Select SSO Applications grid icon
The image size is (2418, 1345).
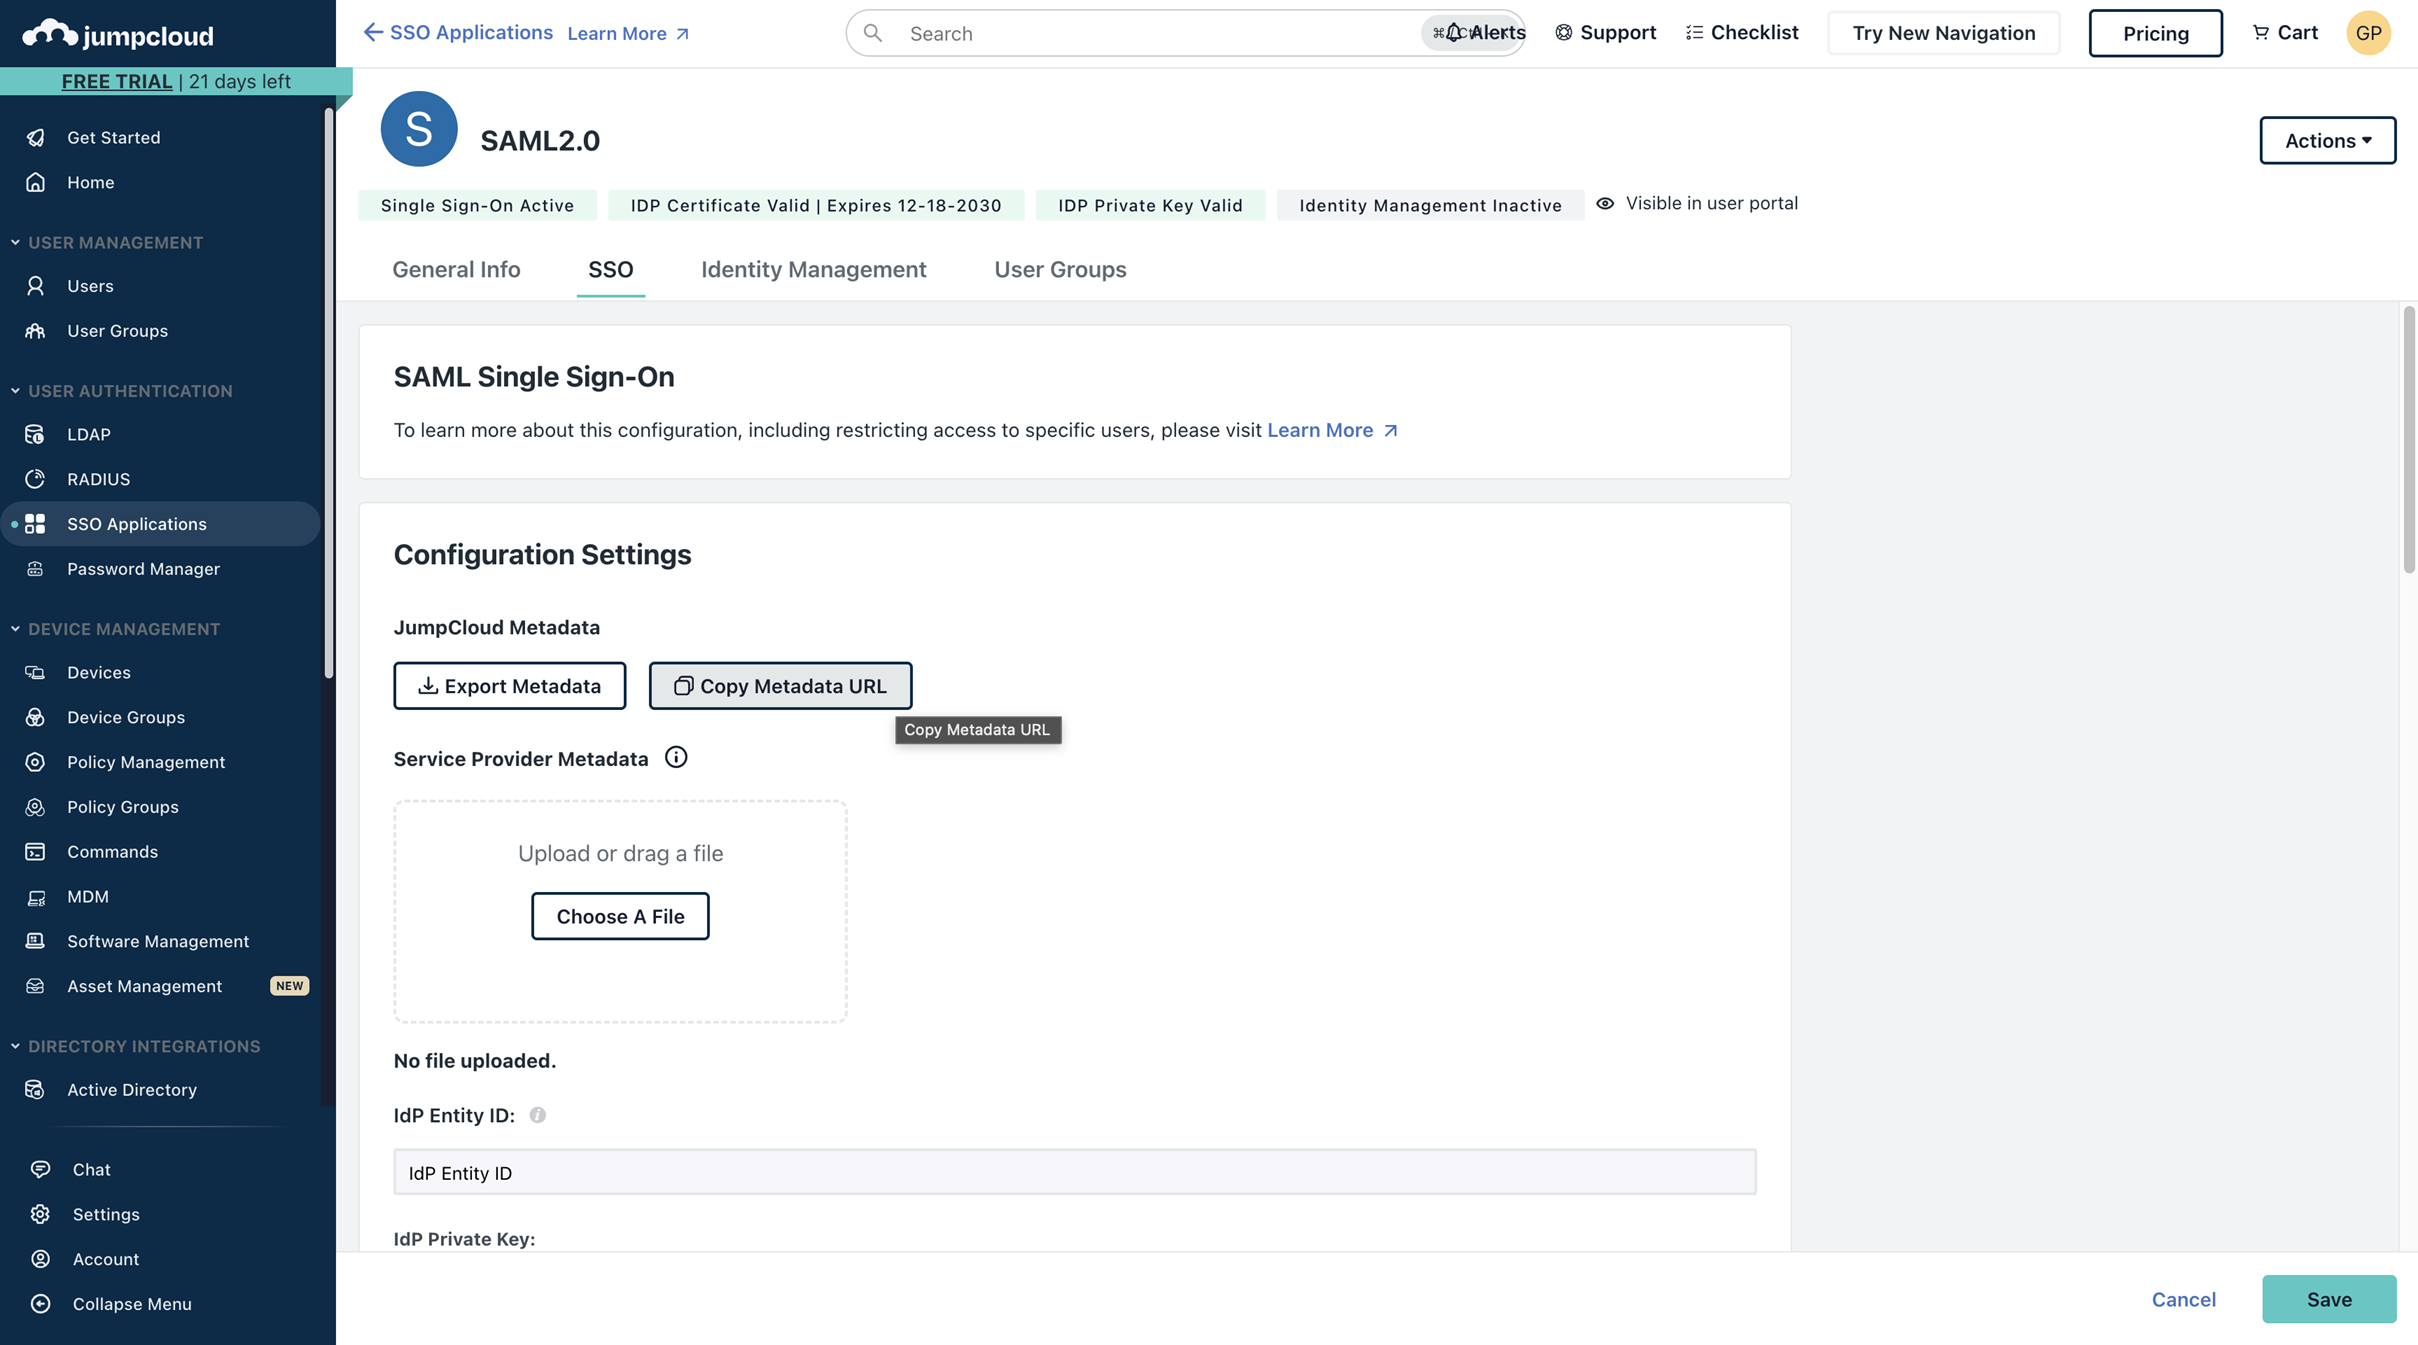(36, 524)
